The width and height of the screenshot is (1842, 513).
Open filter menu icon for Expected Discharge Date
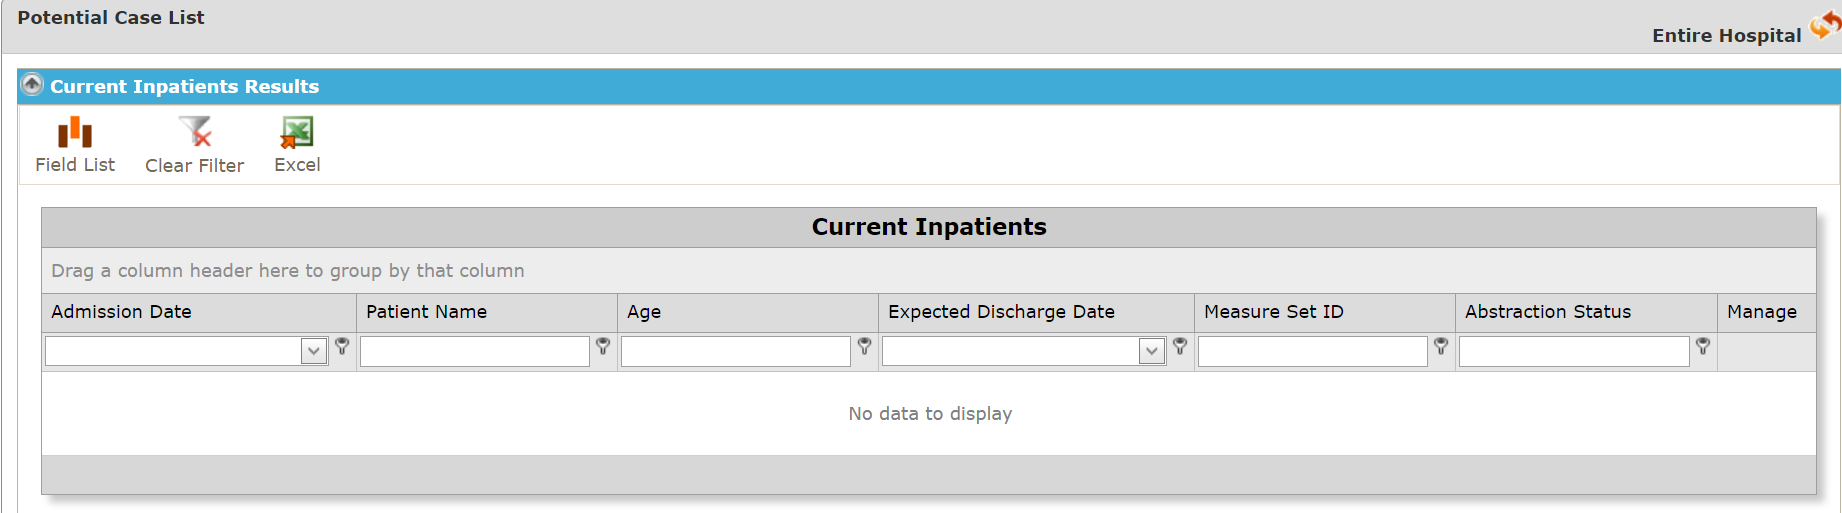tap(1180, 346)
